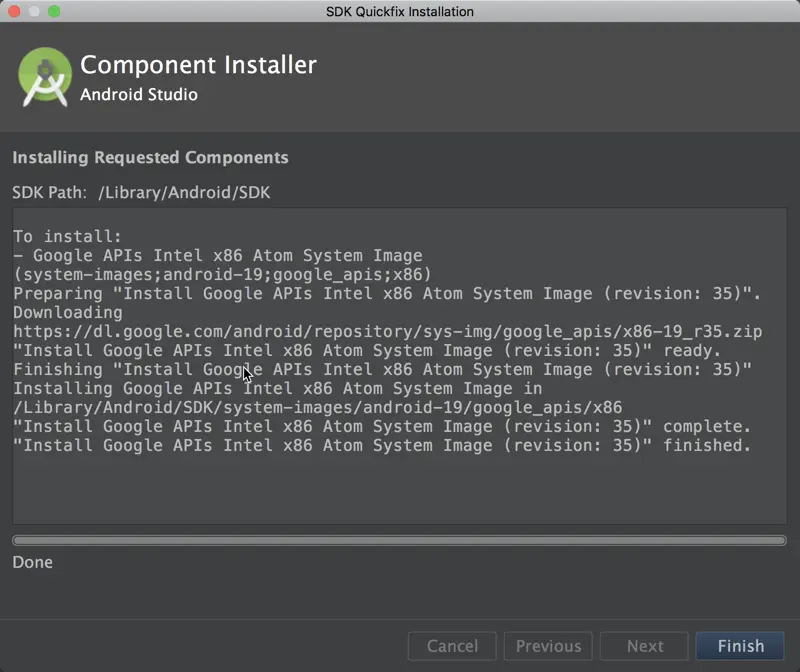
Task: Select the Previous button
Action: (x=548, y=646)
